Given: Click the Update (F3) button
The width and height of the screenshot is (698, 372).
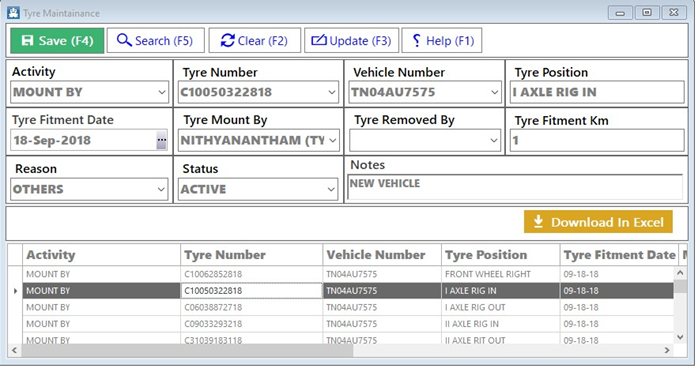Looking at the screenshot, I should [x=351, y=41].
